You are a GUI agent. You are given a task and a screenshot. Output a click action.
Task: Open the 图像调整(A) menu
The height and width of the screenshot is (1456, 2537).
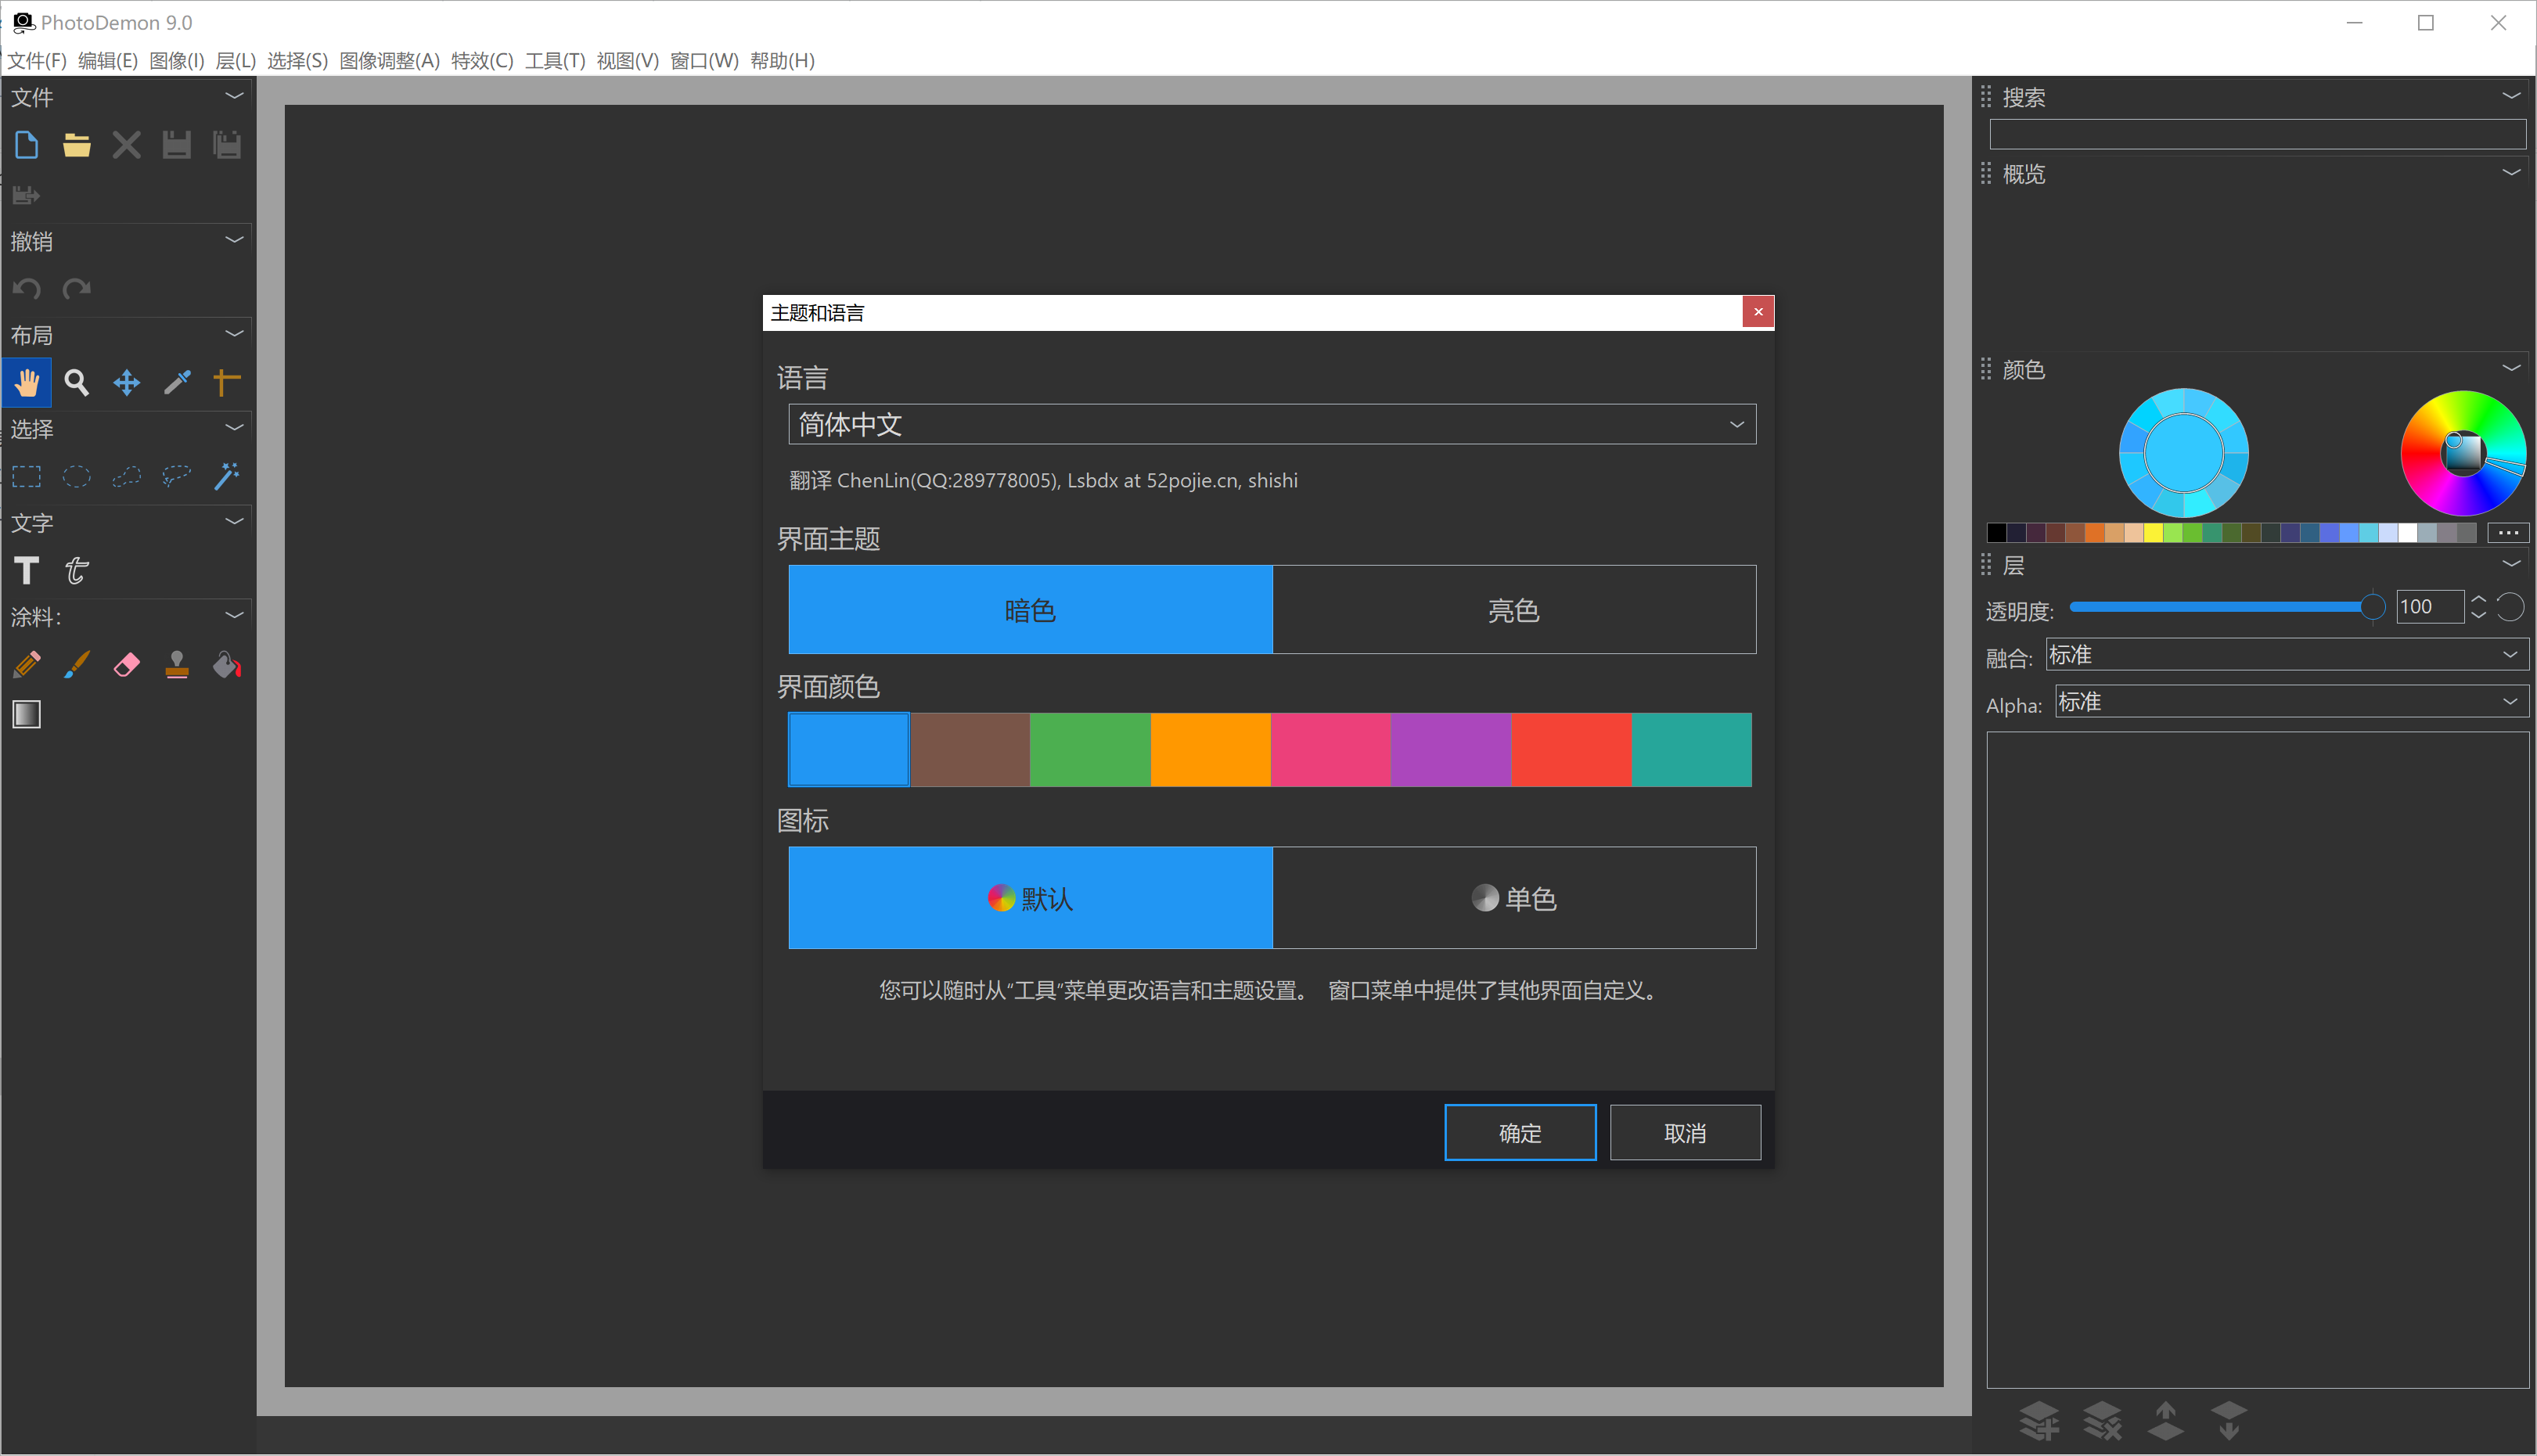pos(389,61)
